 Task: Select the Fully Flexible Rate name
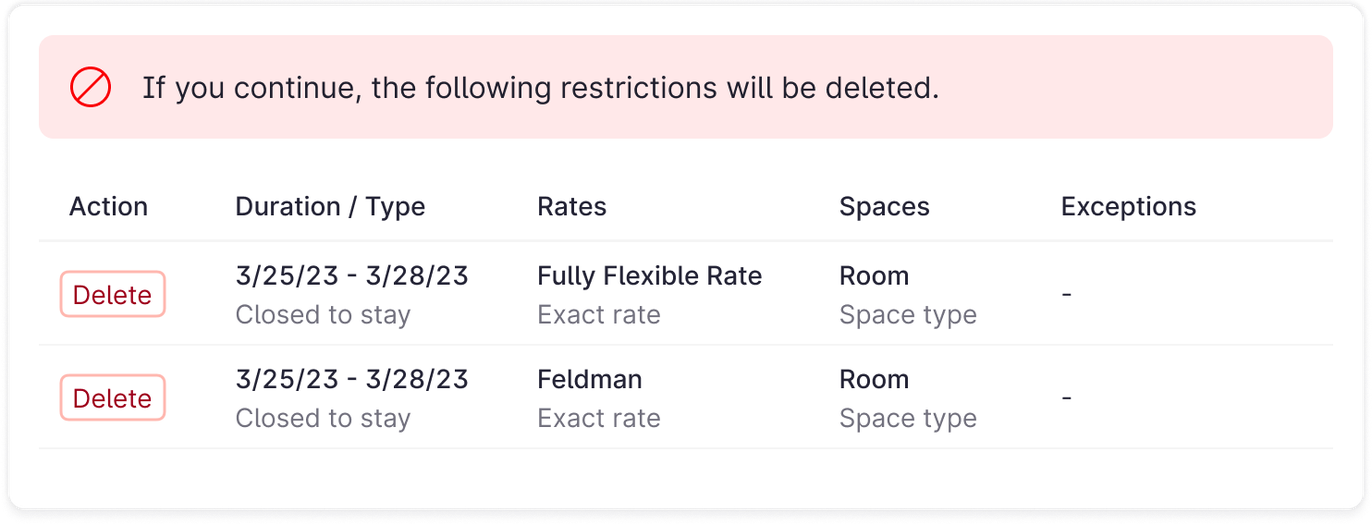click(x=649, y=276)
